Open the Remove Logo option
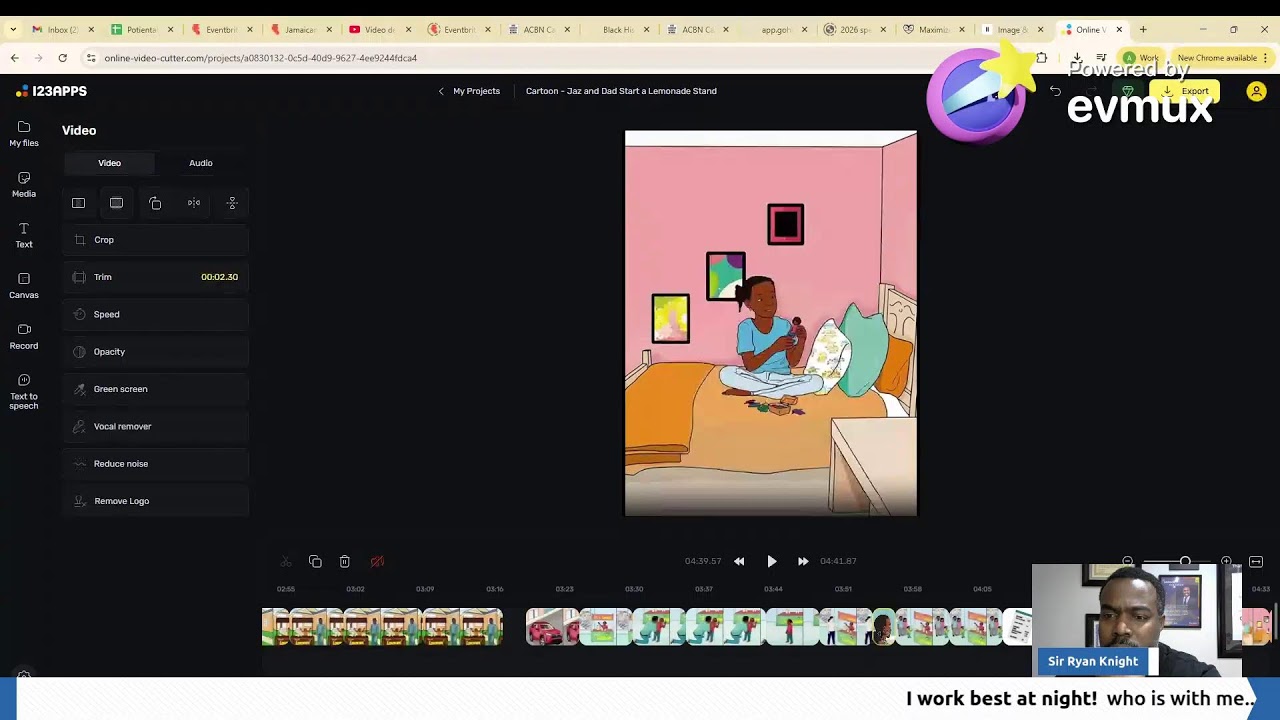Viewport: 1280px width, 720px height. point(156,501)
